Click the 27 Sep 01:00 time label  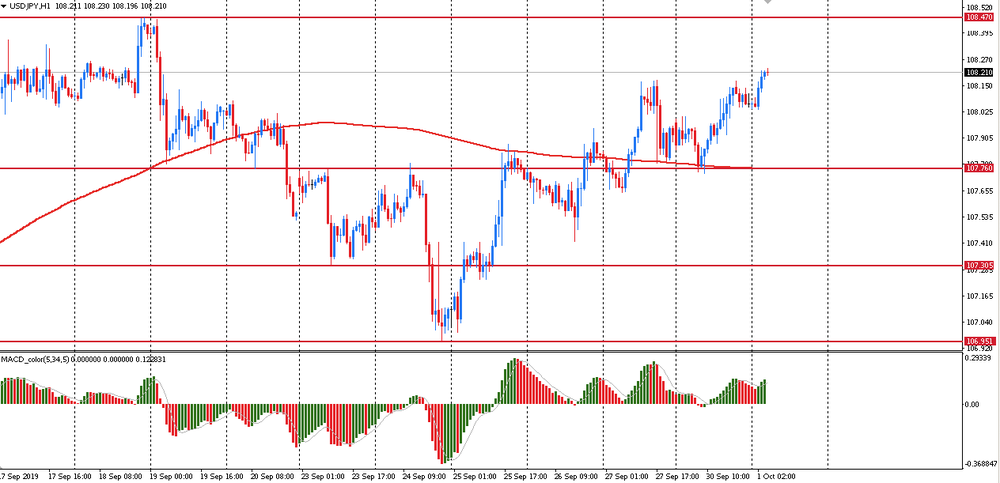tap(625, 477)
